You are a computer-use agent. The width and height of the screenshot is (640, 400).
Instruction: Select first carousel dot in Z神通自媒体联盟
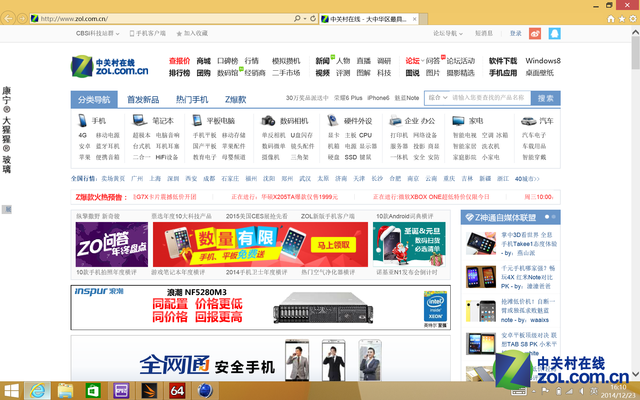coord(547,217)
